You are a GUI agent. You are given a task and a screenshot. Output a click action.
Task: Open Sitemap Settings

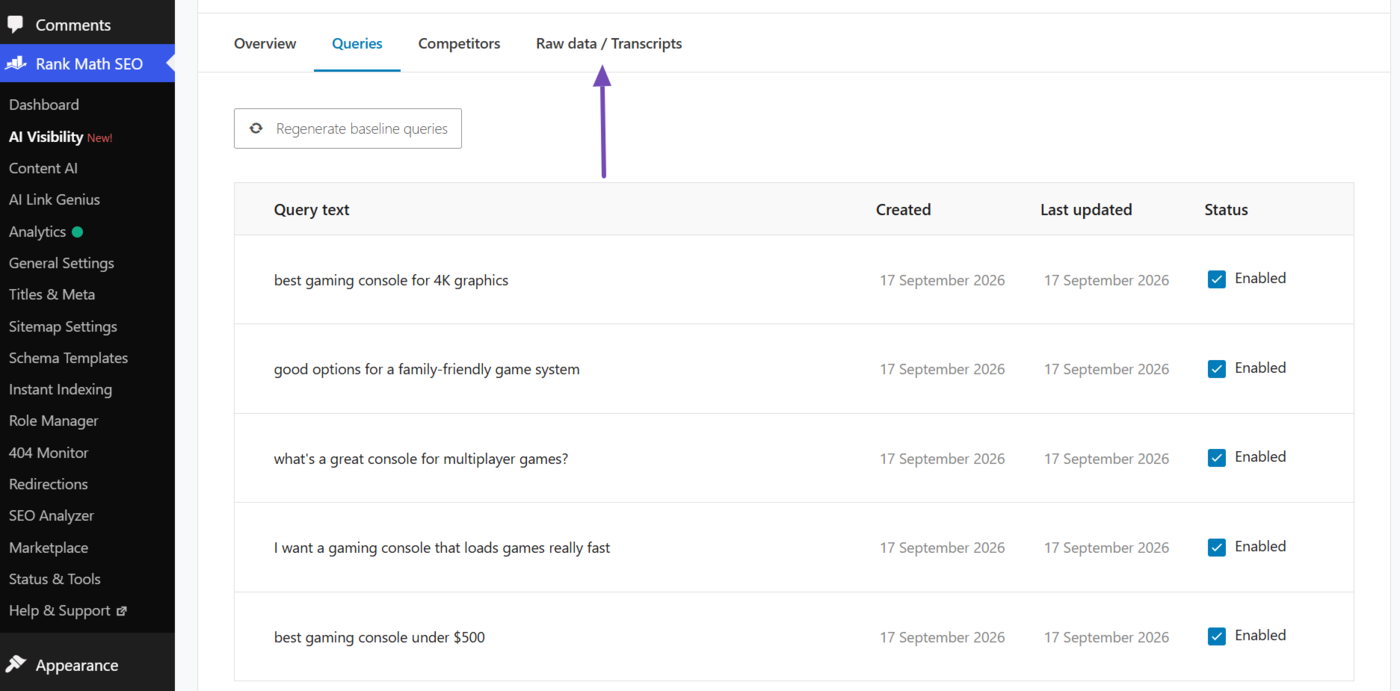tap(63, 326)
